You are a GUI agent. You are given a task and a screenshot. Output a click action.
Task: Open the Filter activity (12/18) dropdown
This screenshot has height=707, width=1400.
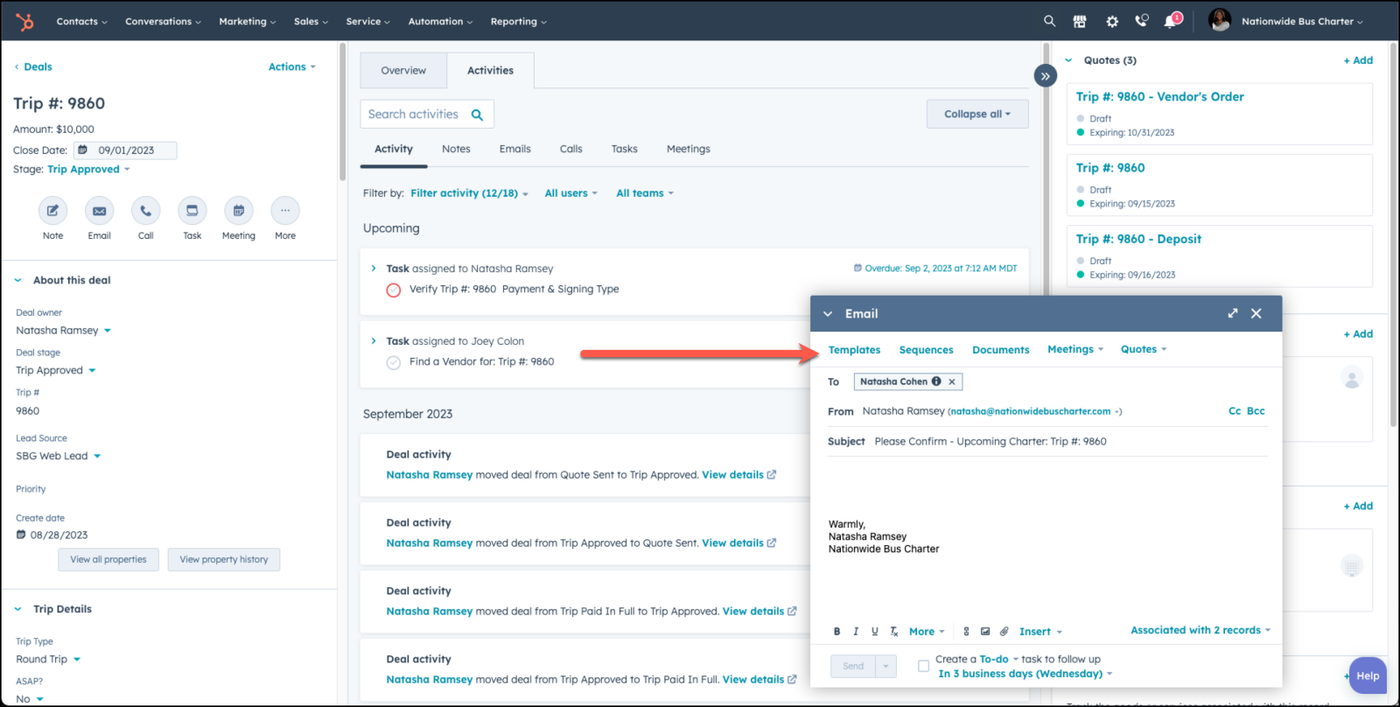(x=469, y=193)
